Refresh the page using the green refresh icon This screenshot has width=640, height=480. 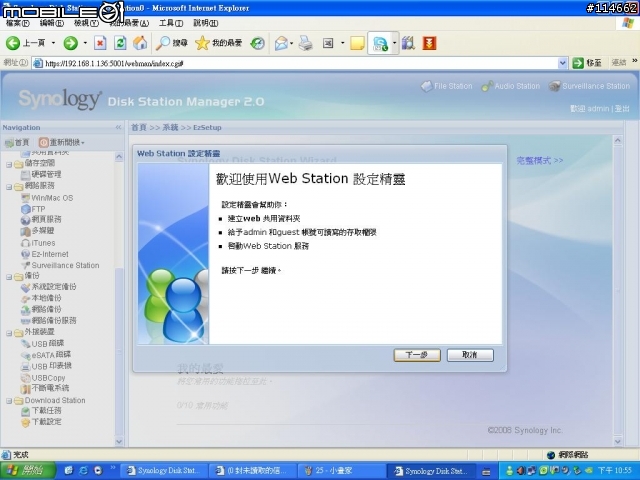[x=120, y=42]
